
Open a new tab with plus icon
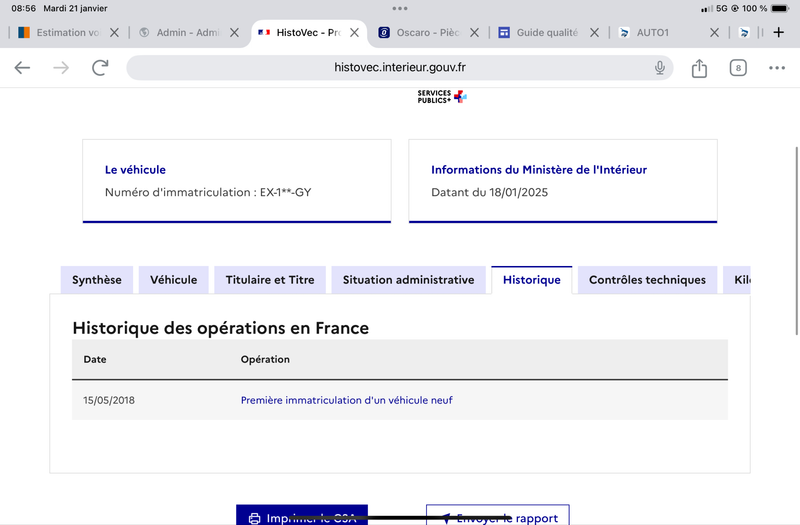coord(779,33)
